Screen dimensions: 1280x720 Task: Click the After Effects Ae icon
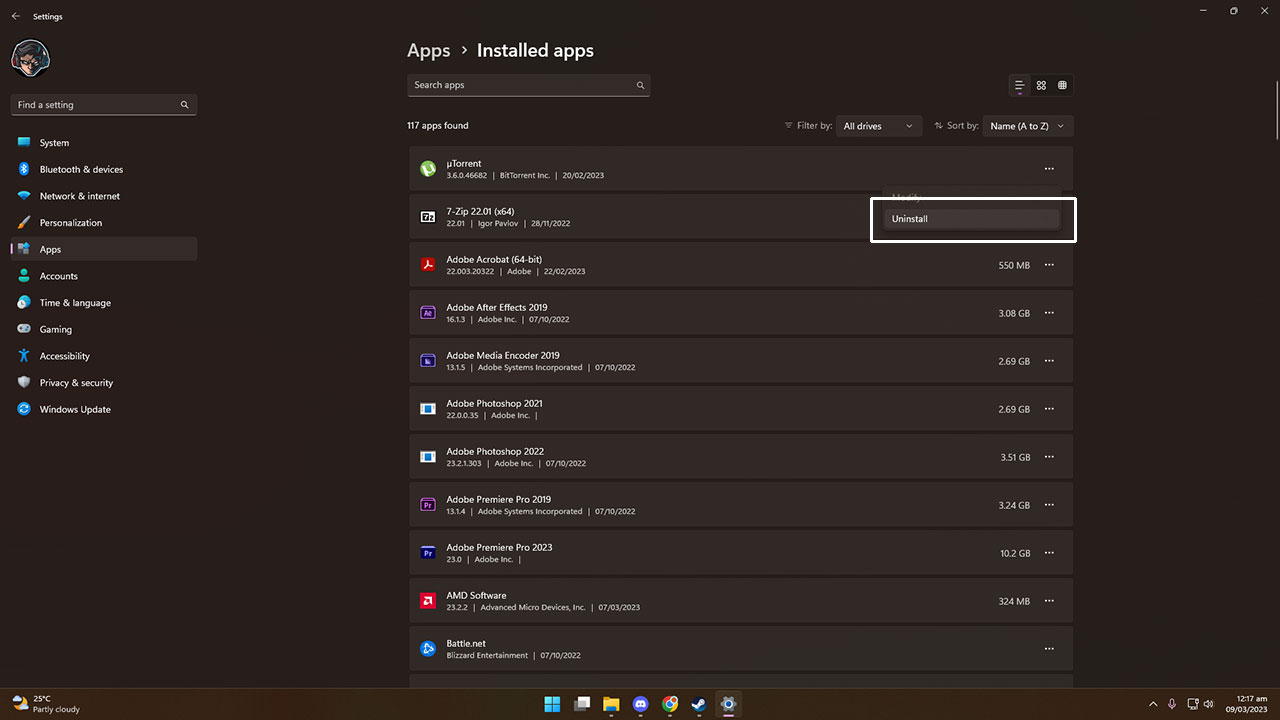click(428, 313)
